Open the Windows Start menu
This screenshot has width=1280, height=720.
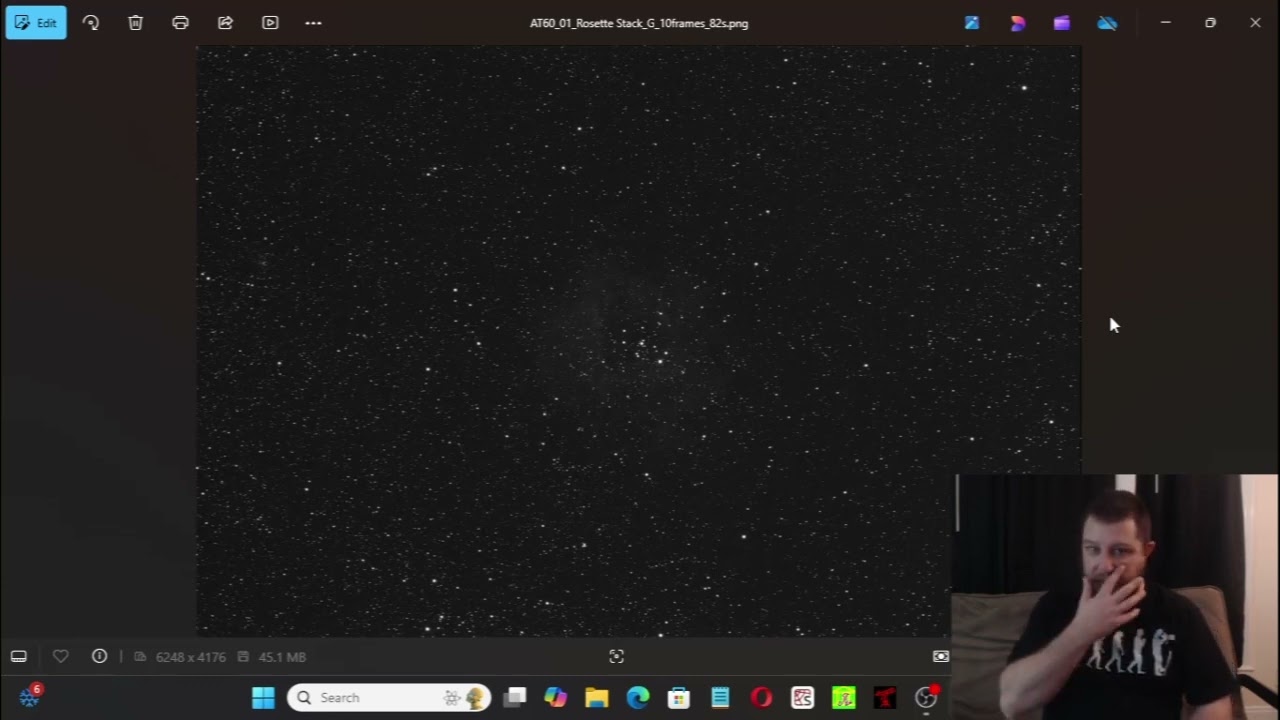click(263, 698)
